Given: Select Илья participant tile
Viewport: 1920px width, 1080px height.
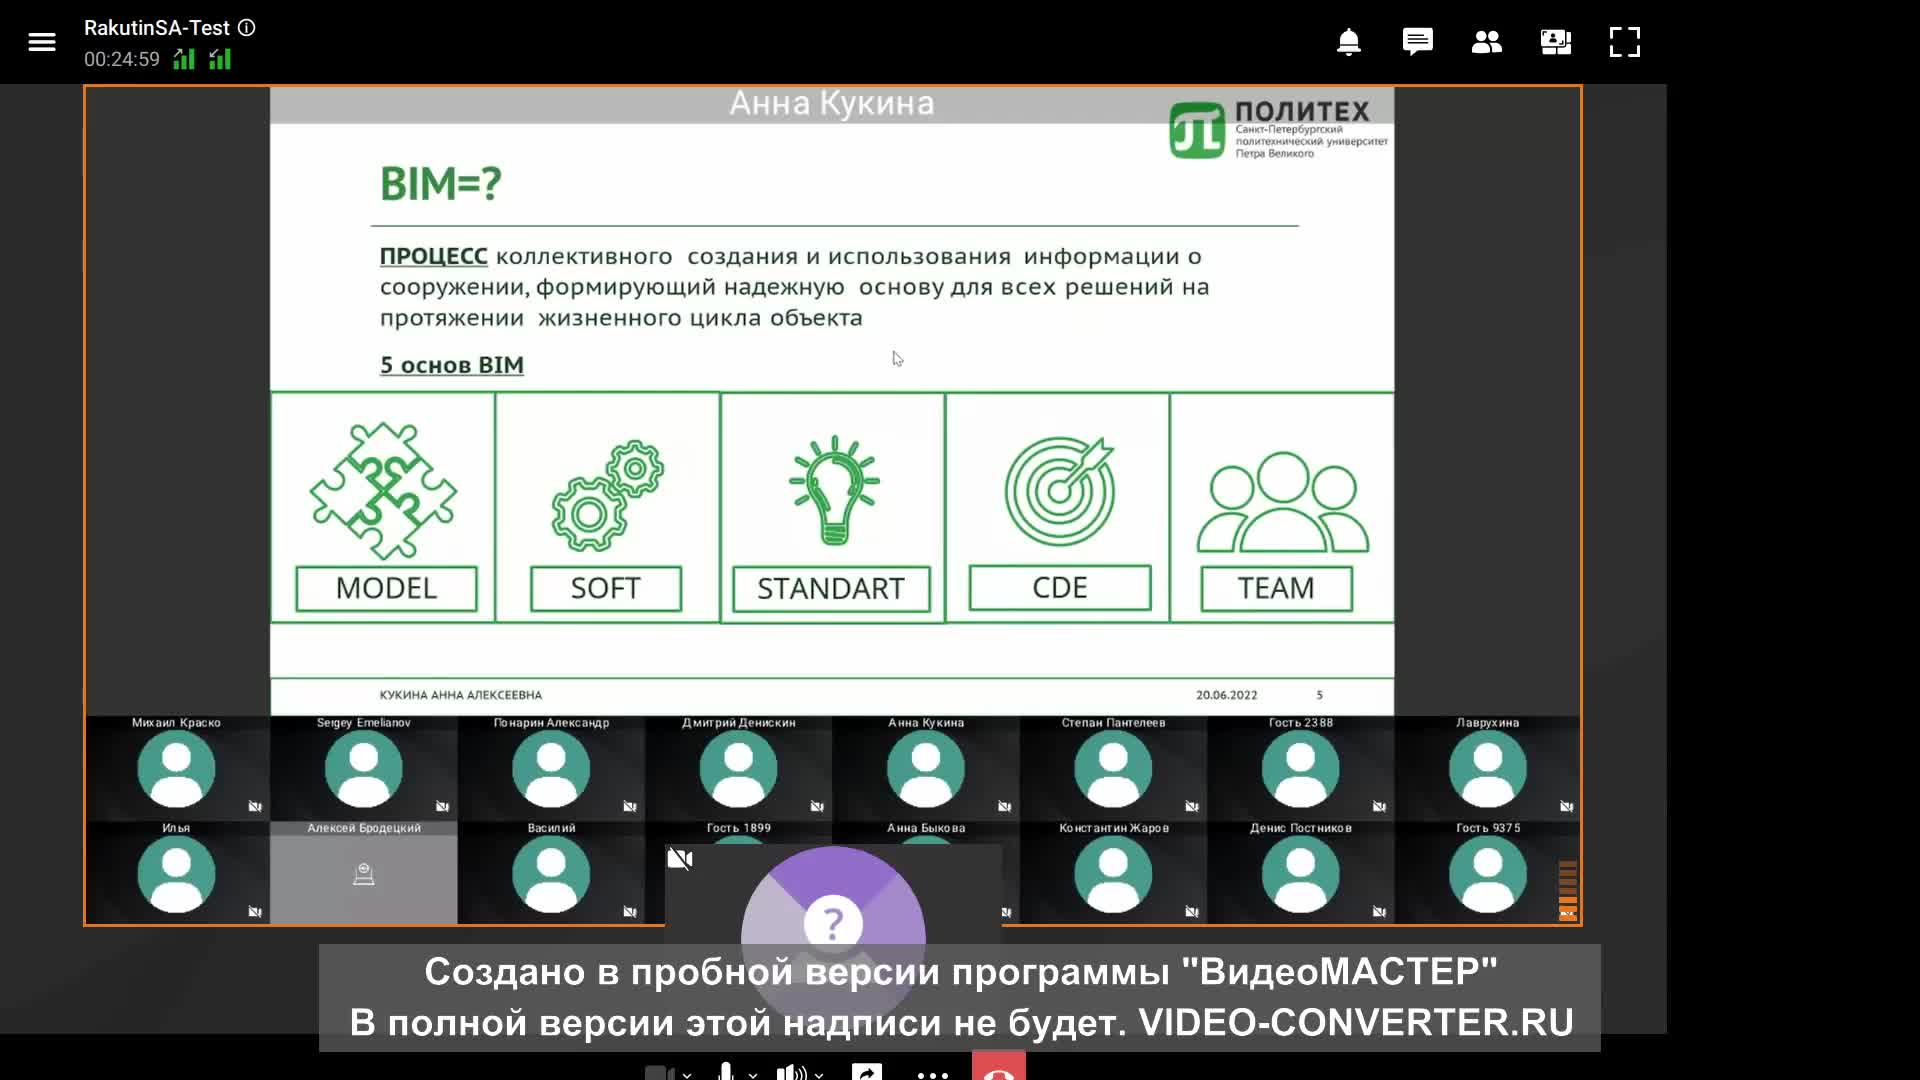Looking at the screenshot, I should 177,873.
